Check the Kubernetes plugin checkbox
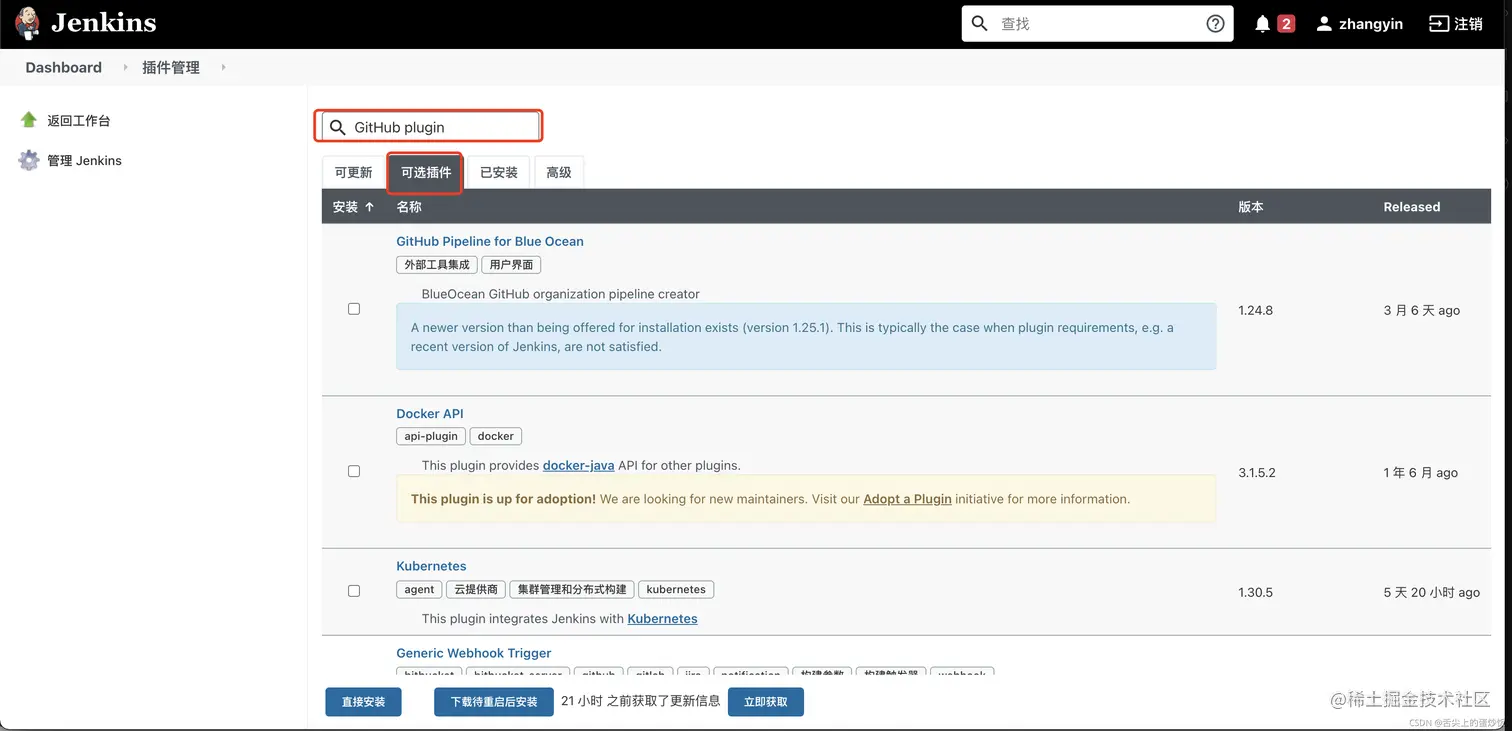The height and width of the screenshot is (731, 1512). pos(354,591)
